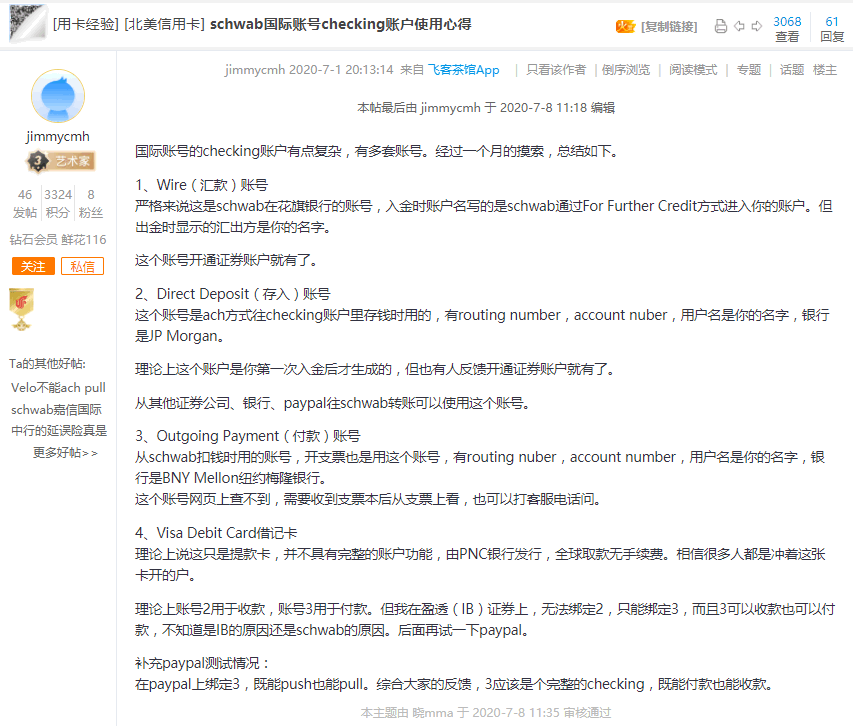The height and width of the screenshot is (726, 853).
Task: View the 3324 积分 points
Action: 58,203
